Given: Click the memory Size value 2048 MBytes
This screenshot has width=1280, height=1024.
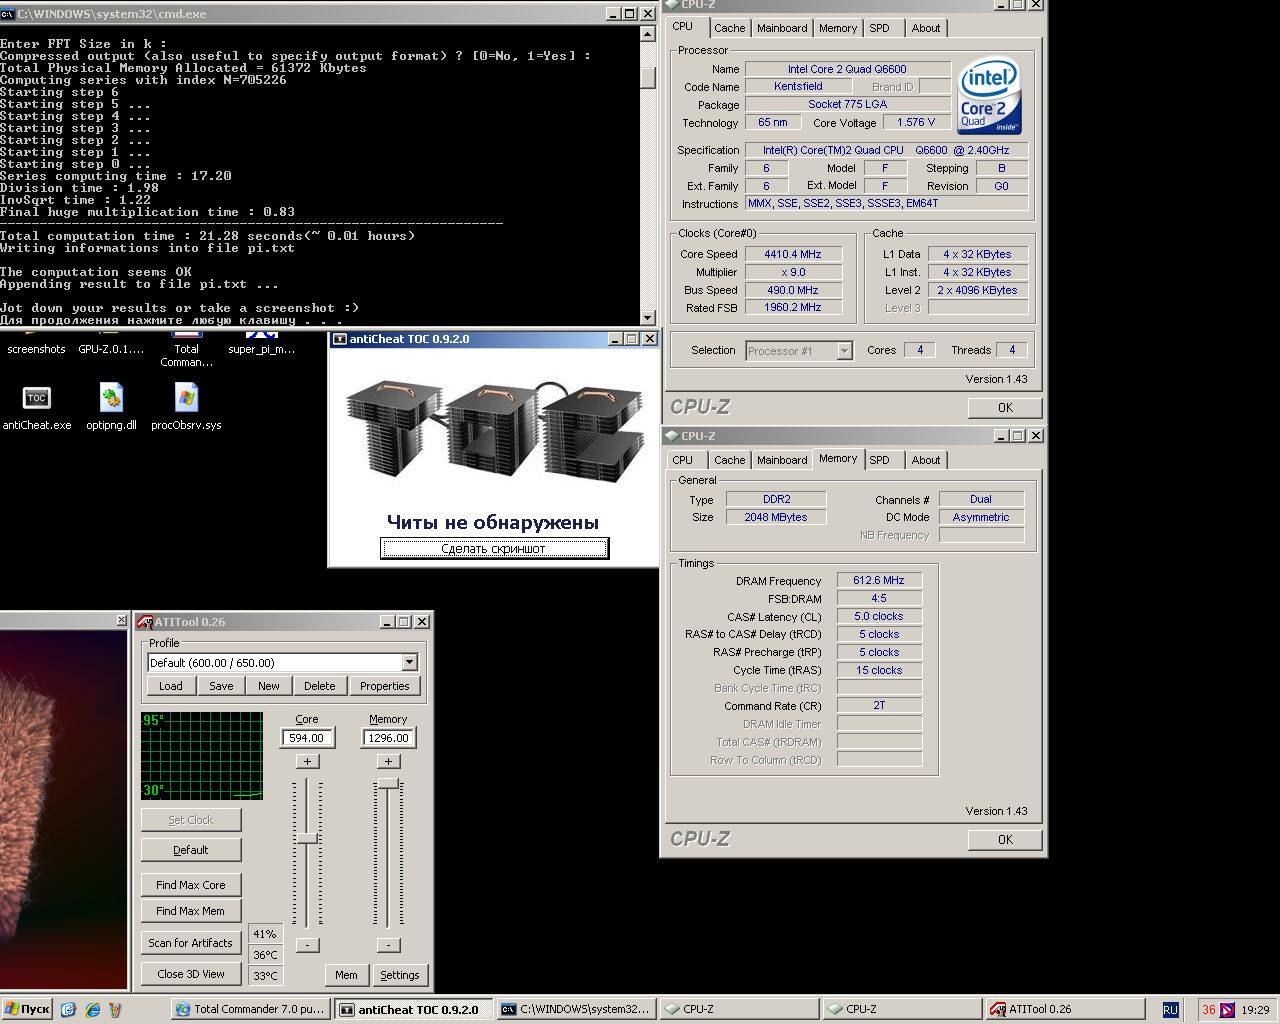Looking at the screenshot, I should click(x=776, y=517).
